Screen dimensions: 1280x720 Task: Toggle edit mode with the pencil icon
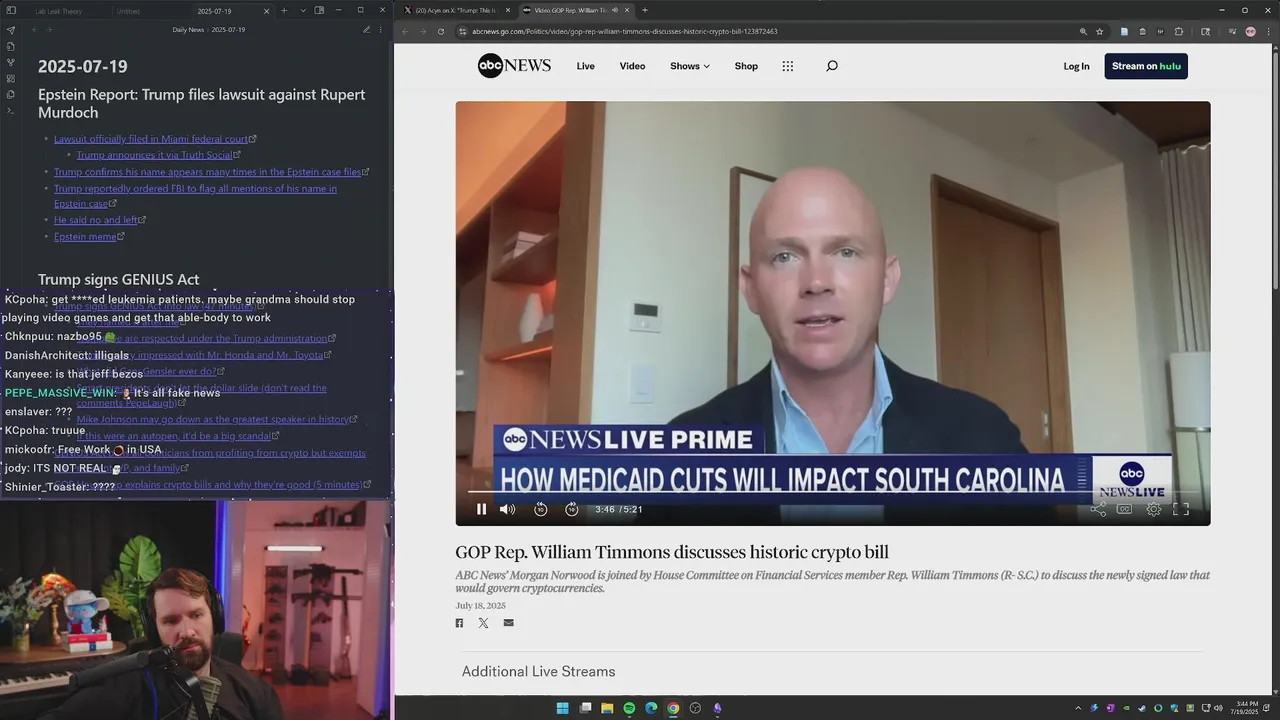367,30
